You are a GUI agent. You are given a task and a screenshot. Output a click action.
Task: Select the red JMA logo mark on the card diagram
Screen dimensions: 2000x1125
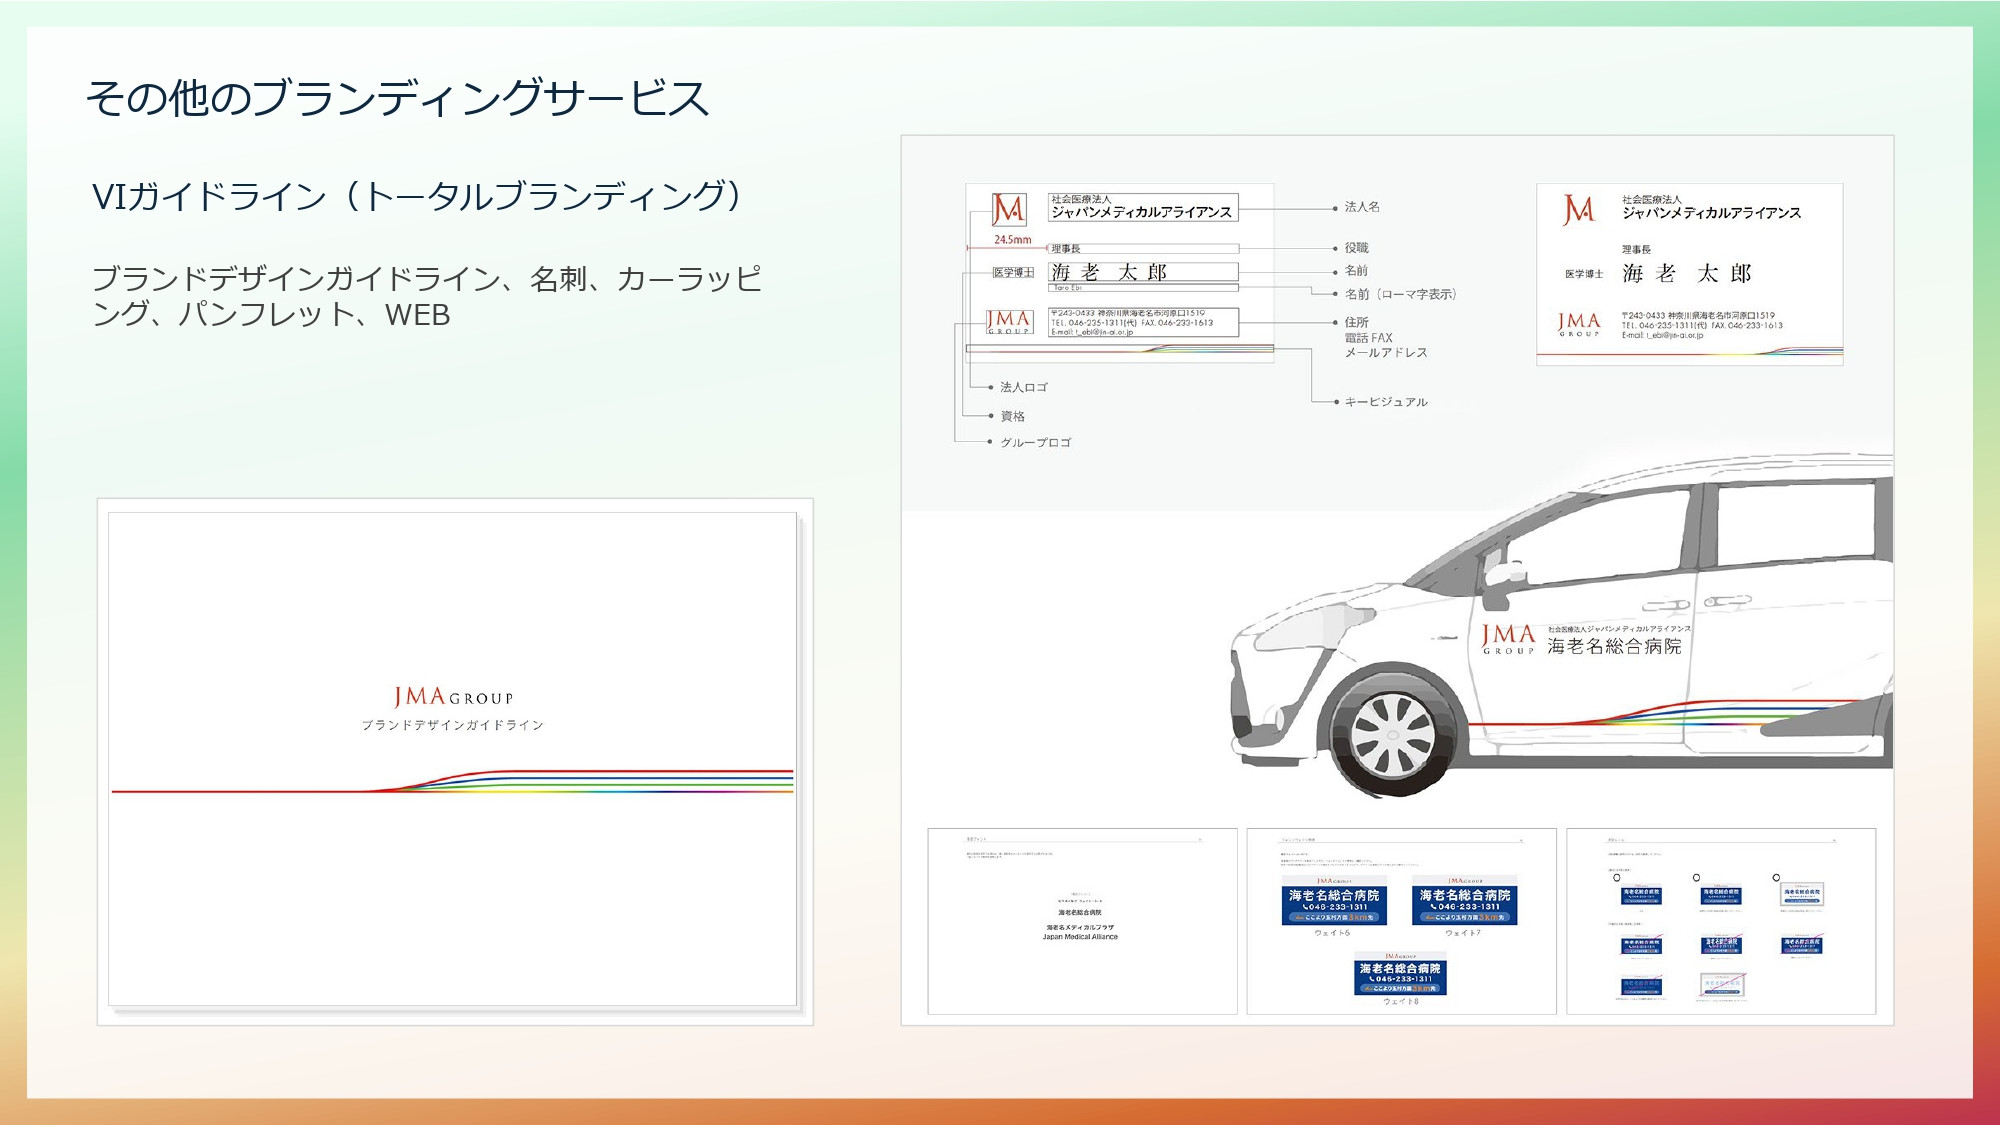[1008, 210]
